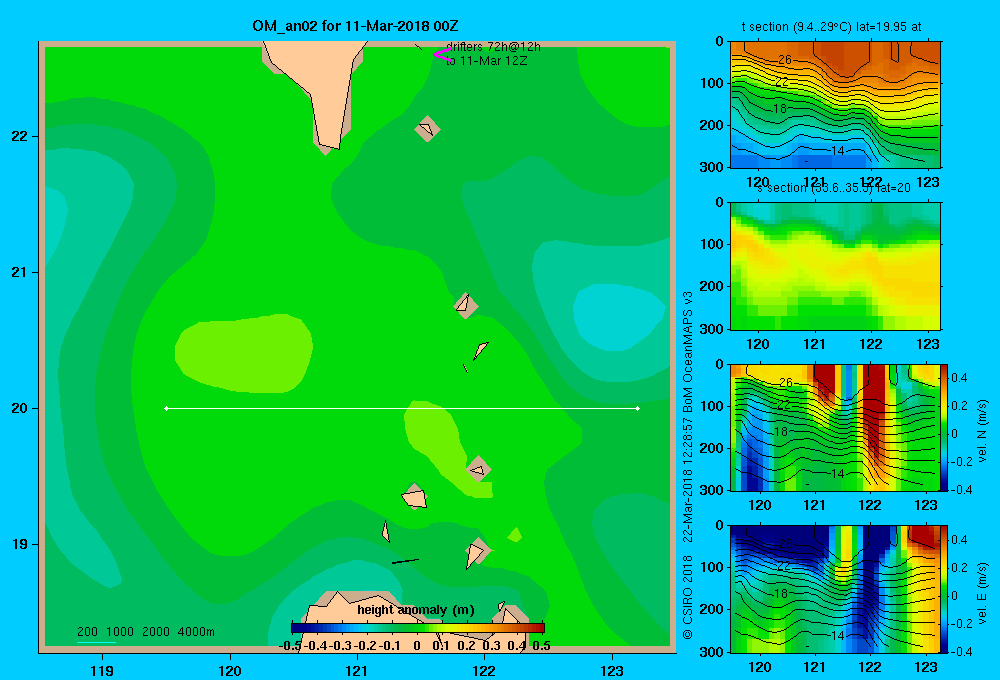
Task: Click longitude label 121 on the map axis
Action: (357, 670)
